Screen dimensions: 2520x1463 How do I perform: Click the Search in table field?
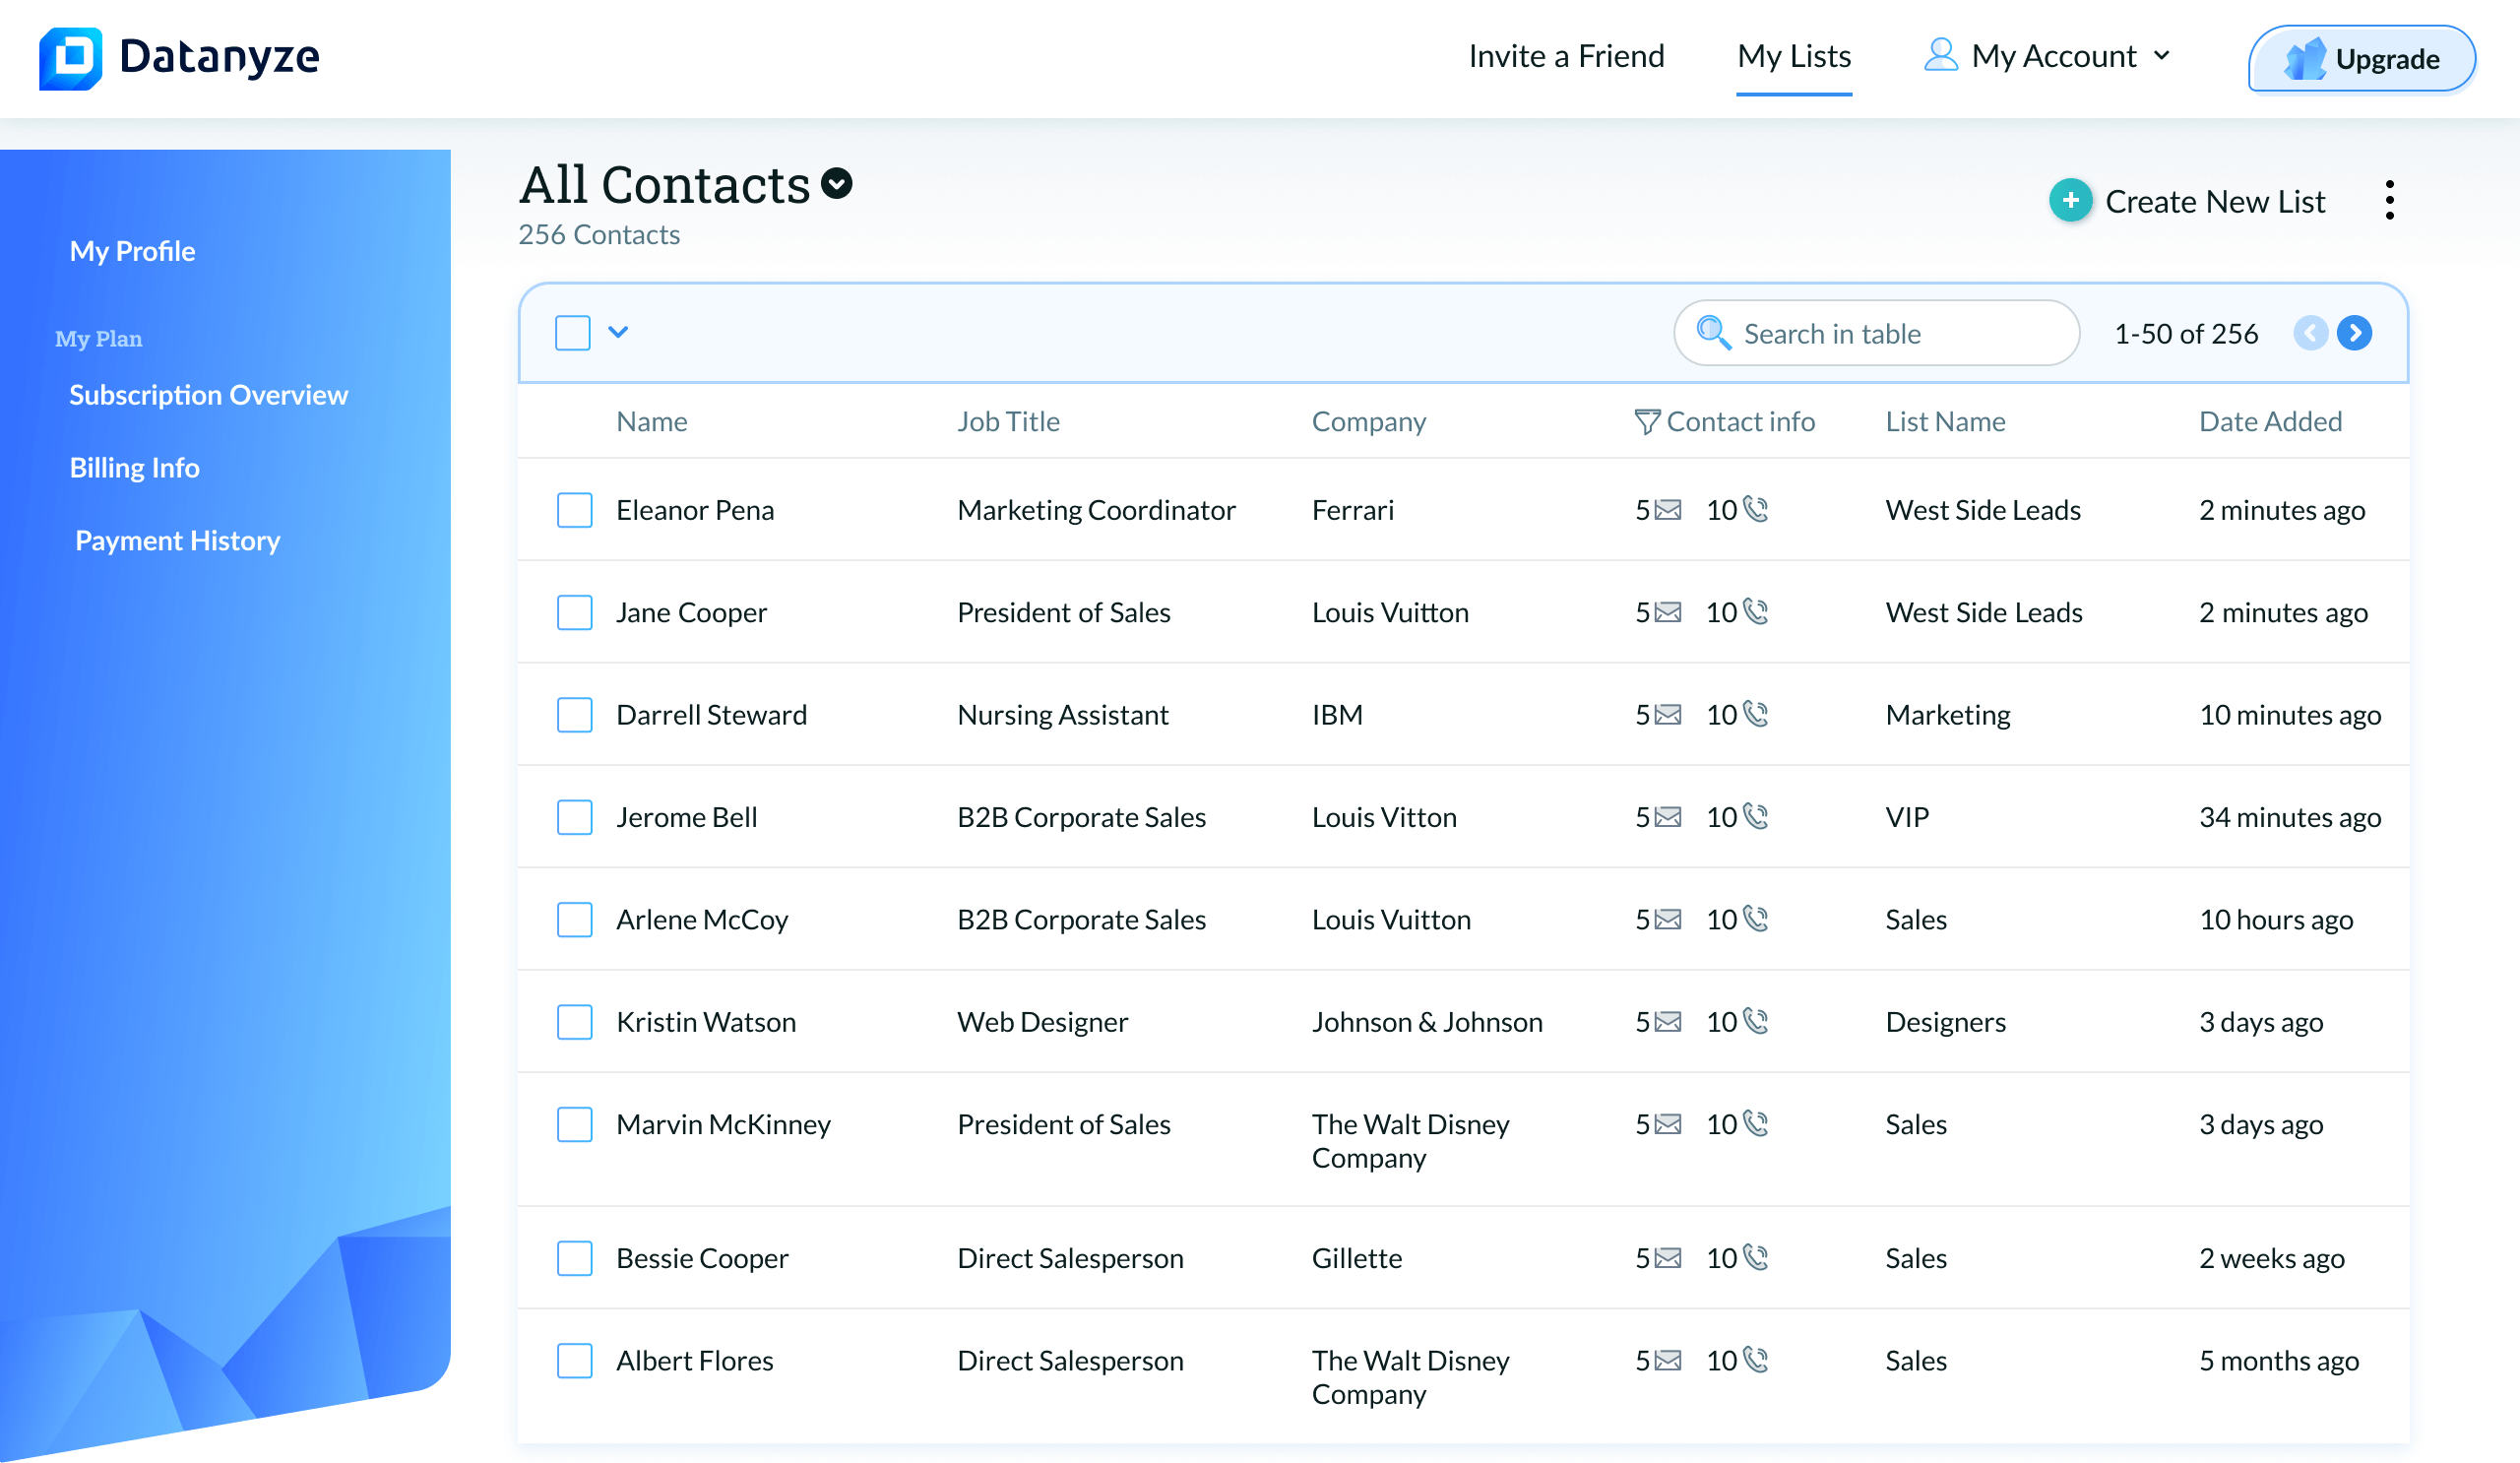[1876, 333]
